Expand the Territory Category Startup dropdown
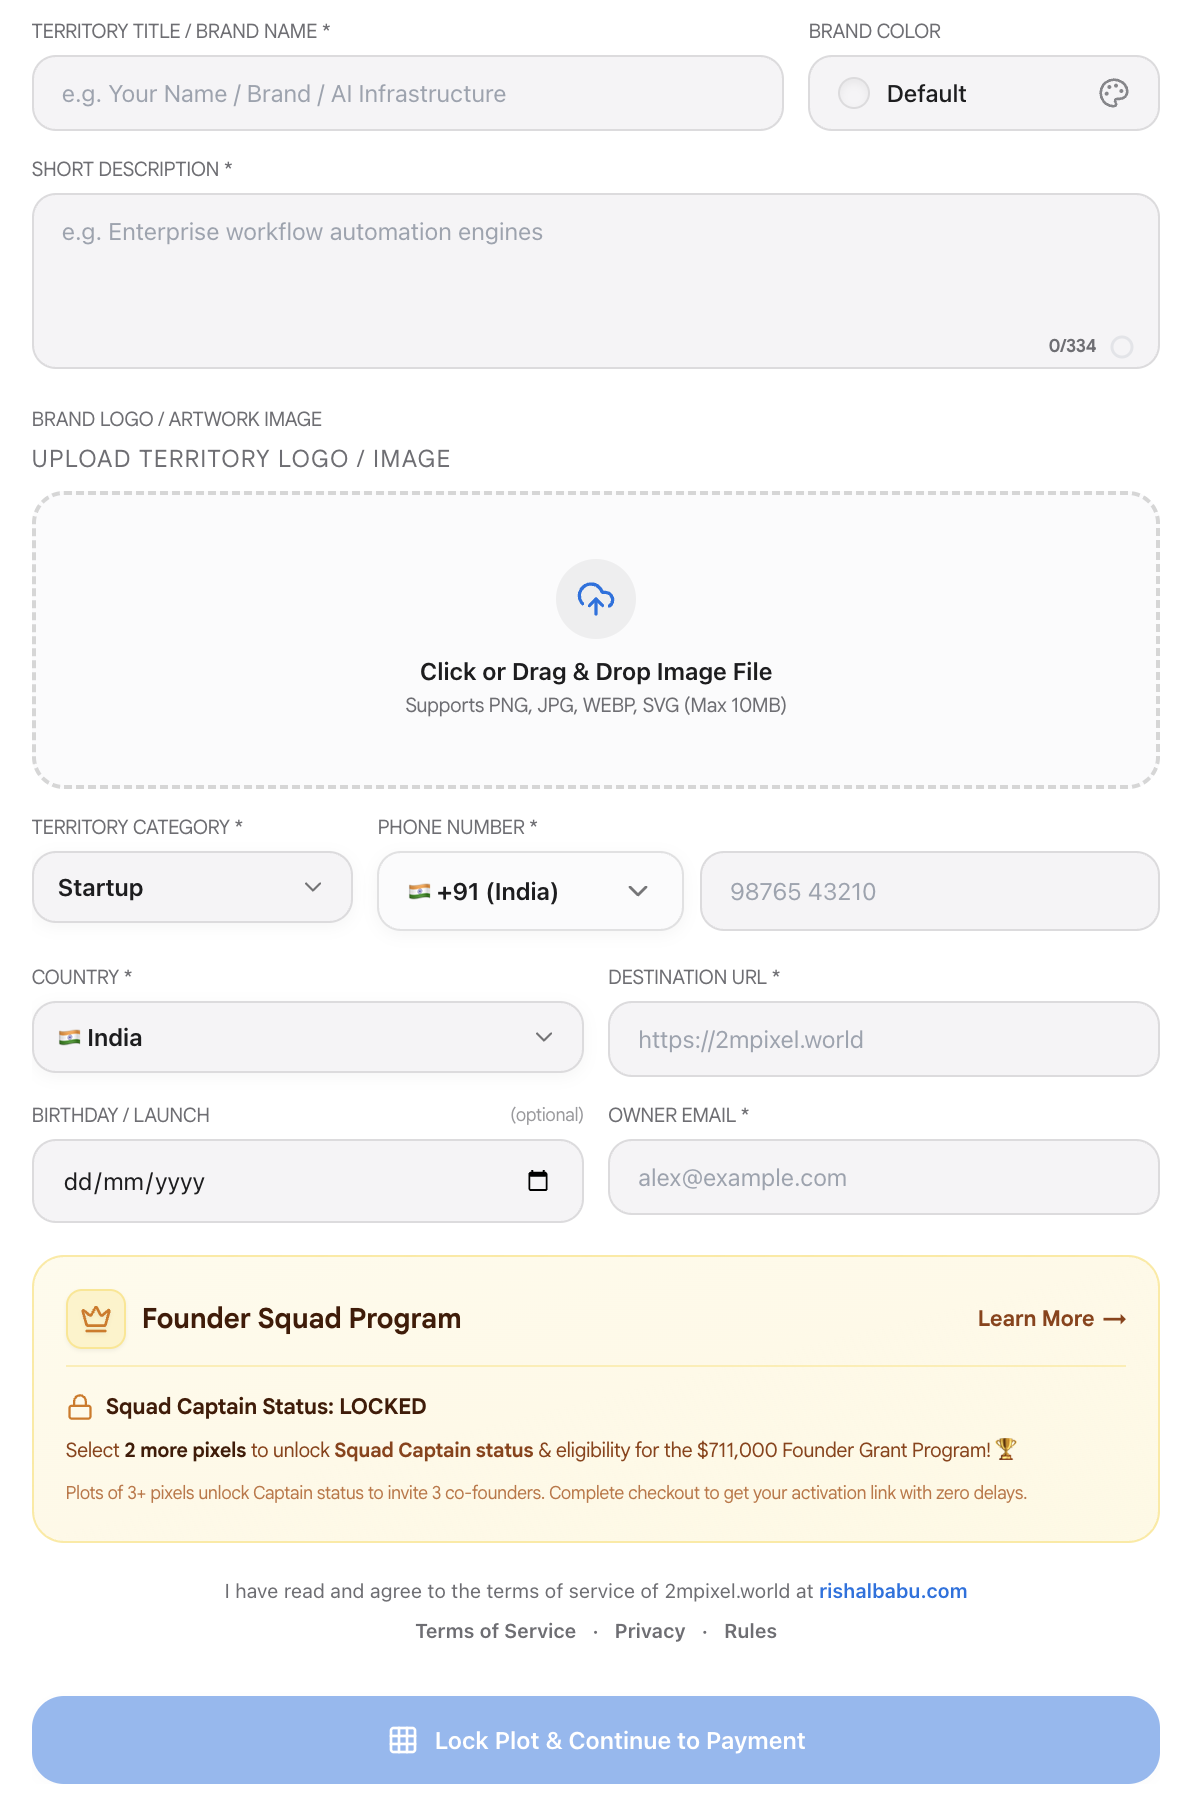 point(192,887)
